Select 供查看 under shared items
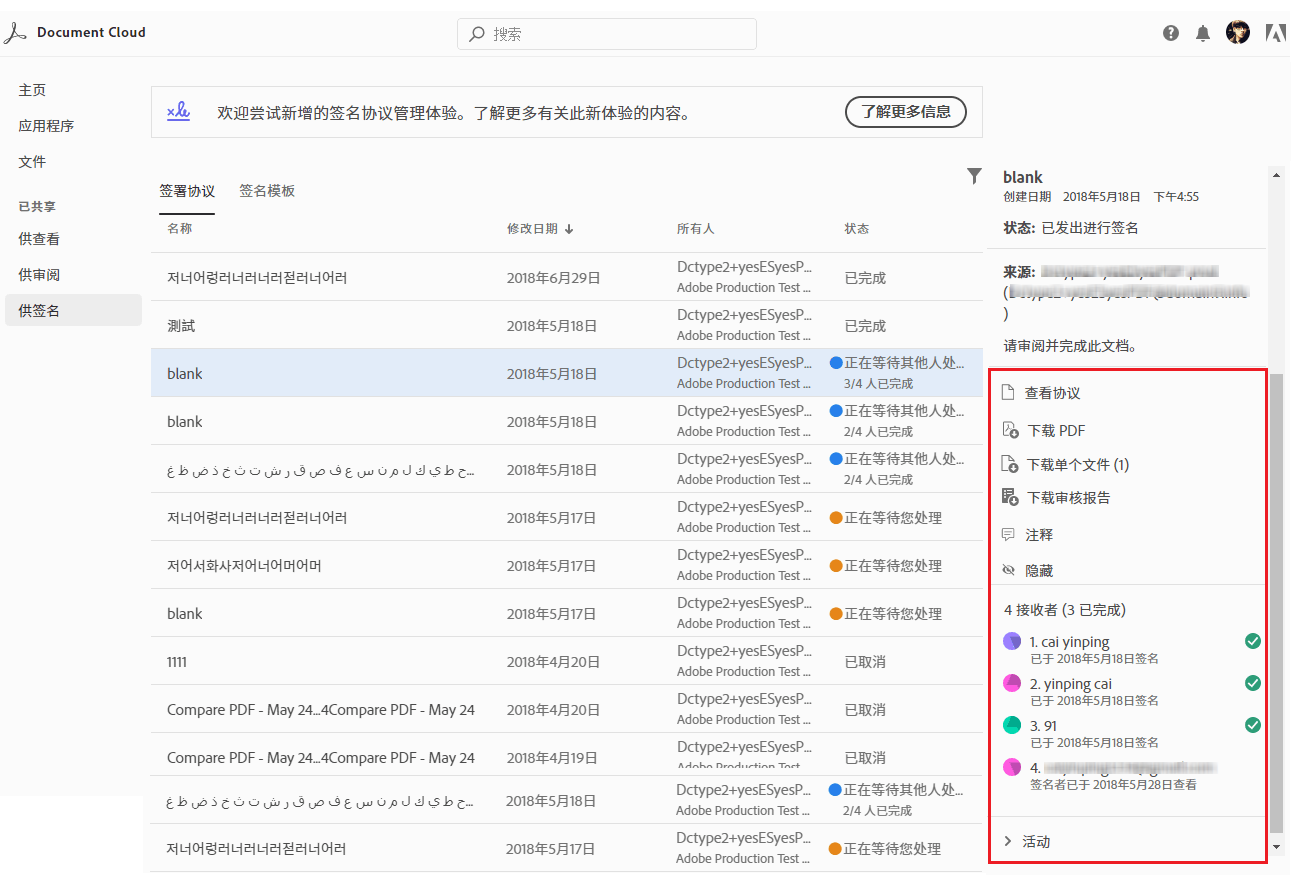This screenshot has width=1291, height=894. click(x=39, y=239)
